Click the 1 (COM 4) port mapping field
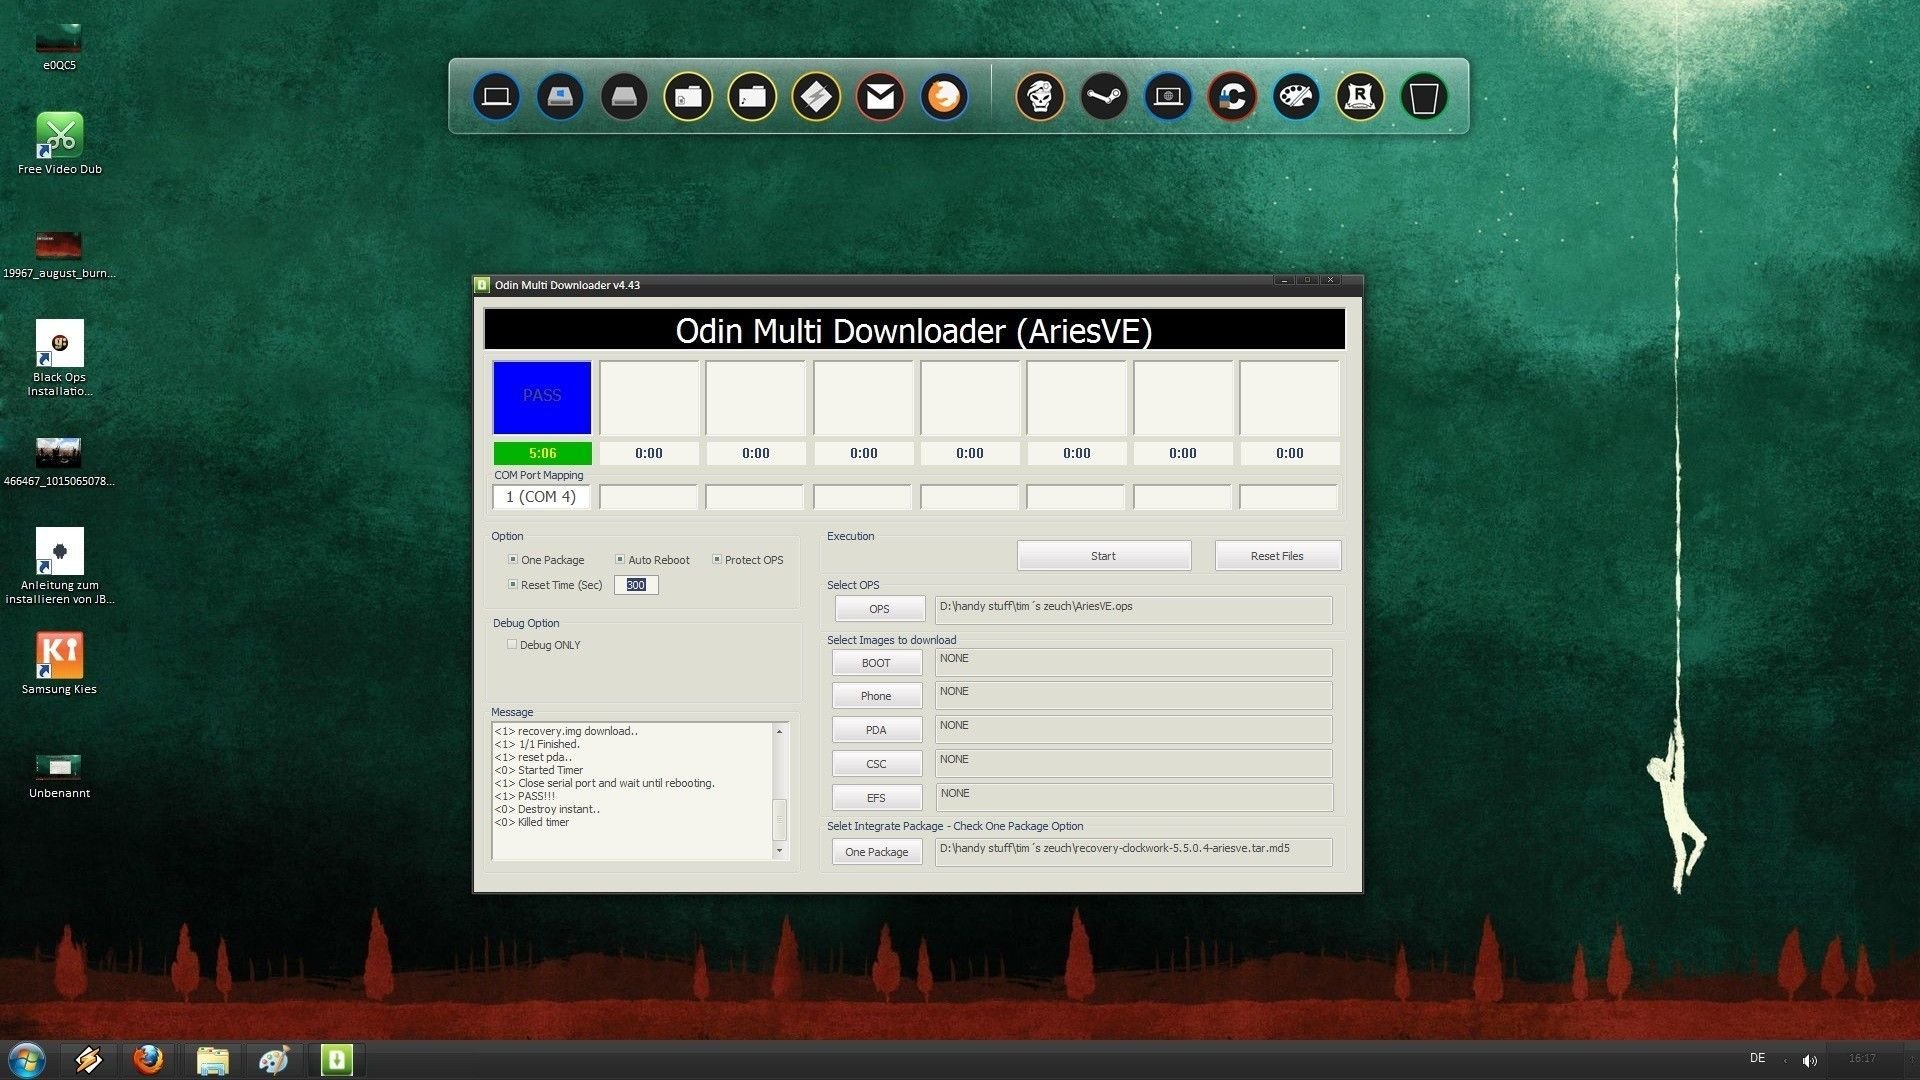The height and width of the screenshot is (1080, 1920). pyautogui.click(x=541, y=497)
